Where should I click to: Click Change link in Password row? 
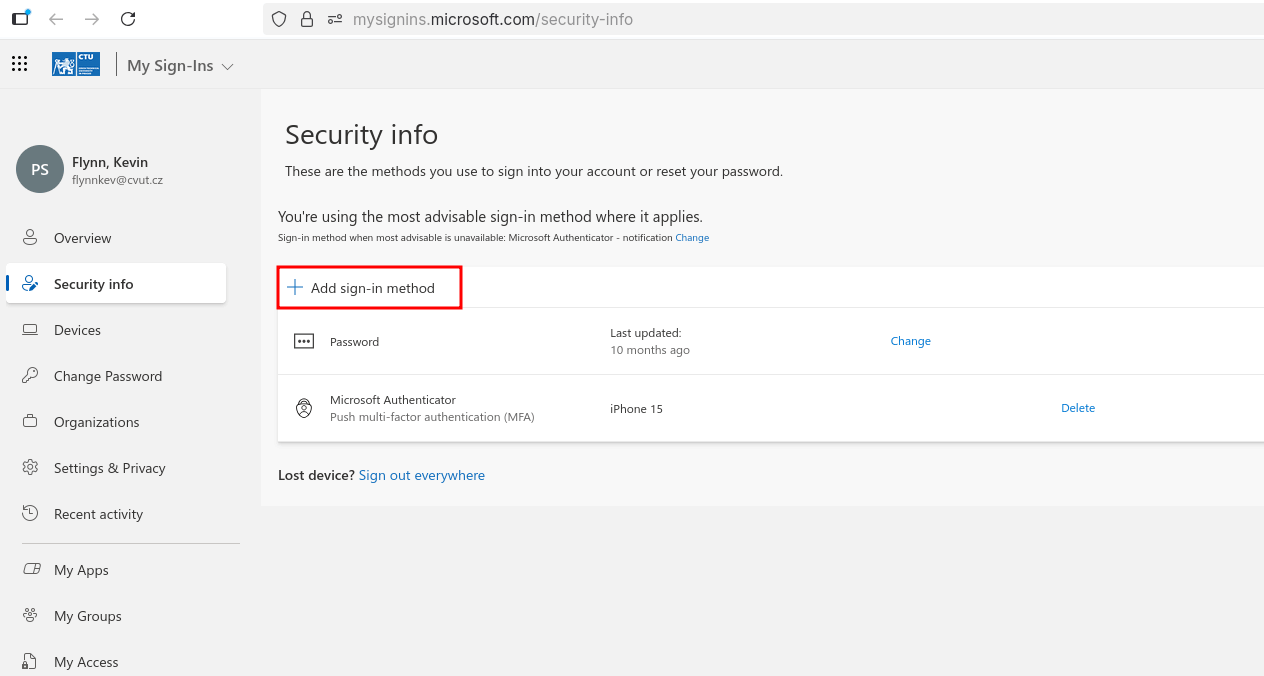(910, 341)
